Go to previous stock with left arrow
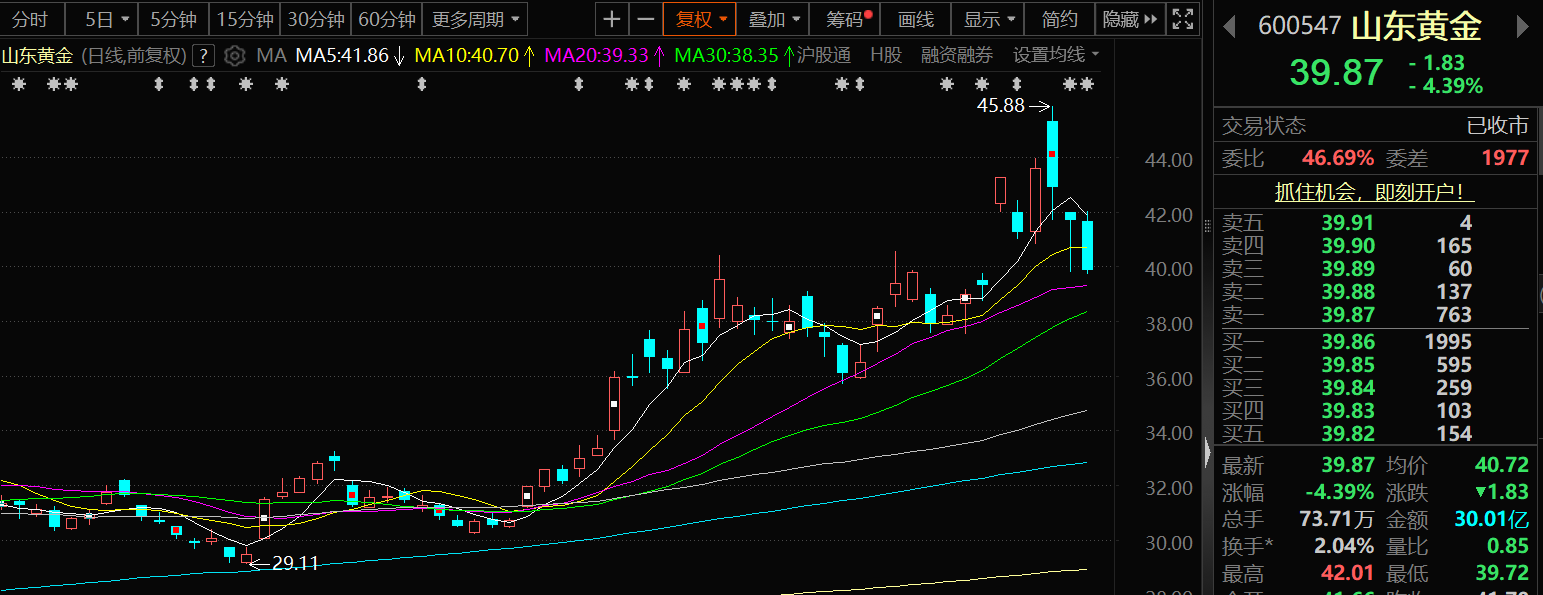Image resolution: width=1543 pixels, height=595 pixels. point(1229,27)
